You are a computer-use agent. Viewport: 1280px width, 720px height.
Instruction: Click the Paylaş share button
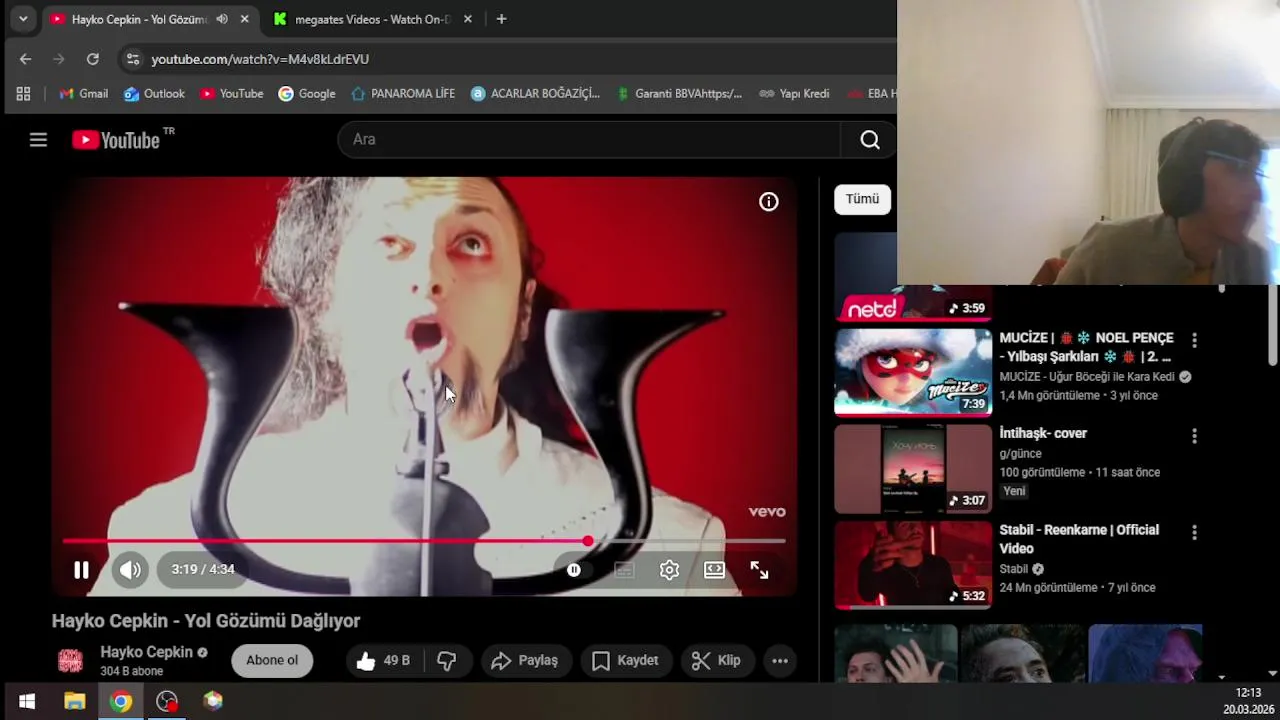point(525,660)
